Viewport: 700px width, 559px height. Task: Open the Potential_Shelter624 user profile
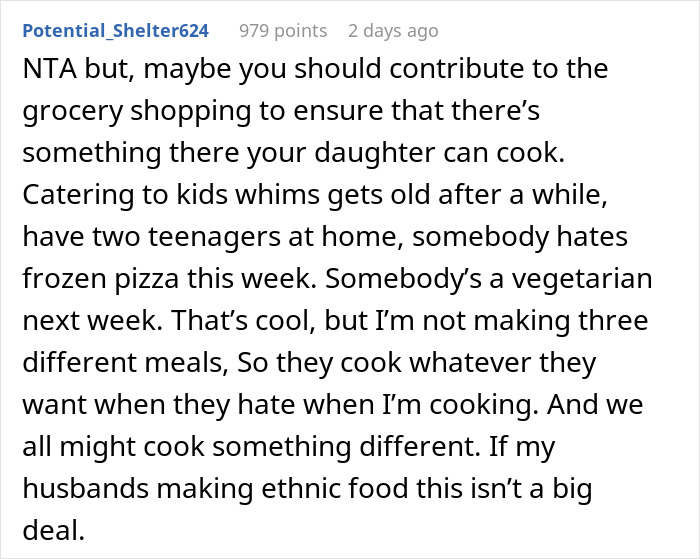tap(116, 30)
